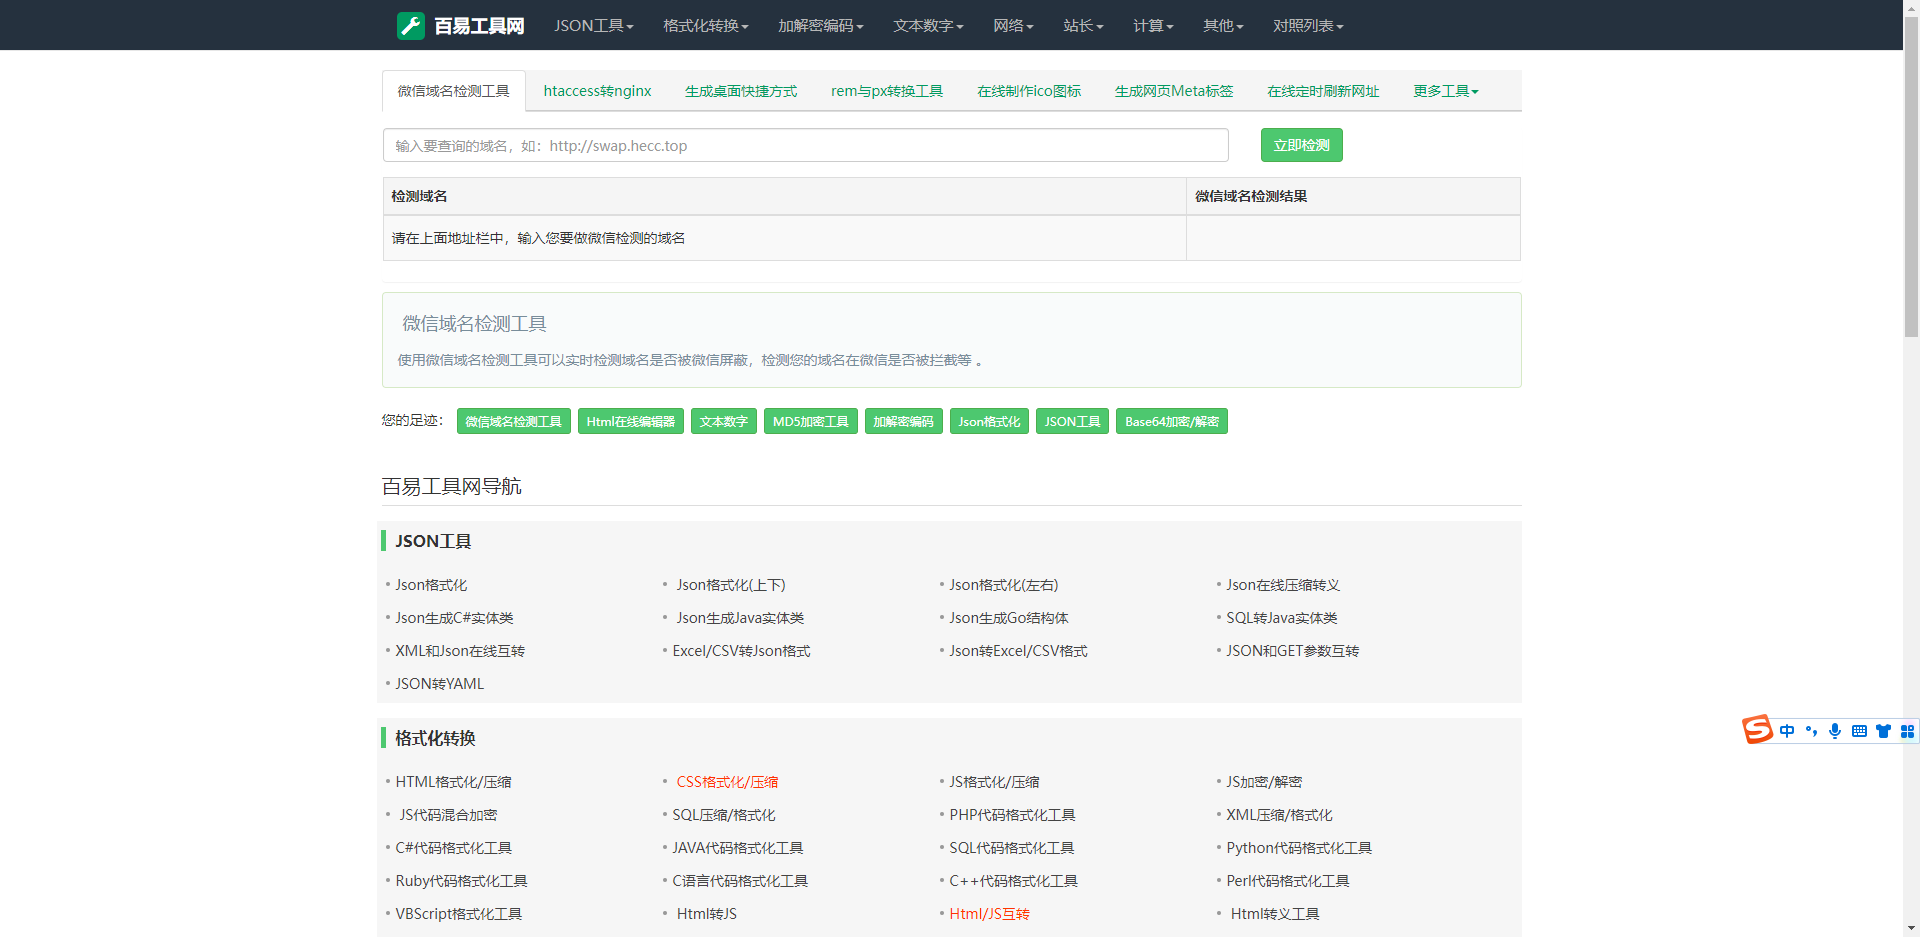Click the MD5加密工具 footprint tag
Viewport: 1920px width, 937px height.
(x=810, y=421)
